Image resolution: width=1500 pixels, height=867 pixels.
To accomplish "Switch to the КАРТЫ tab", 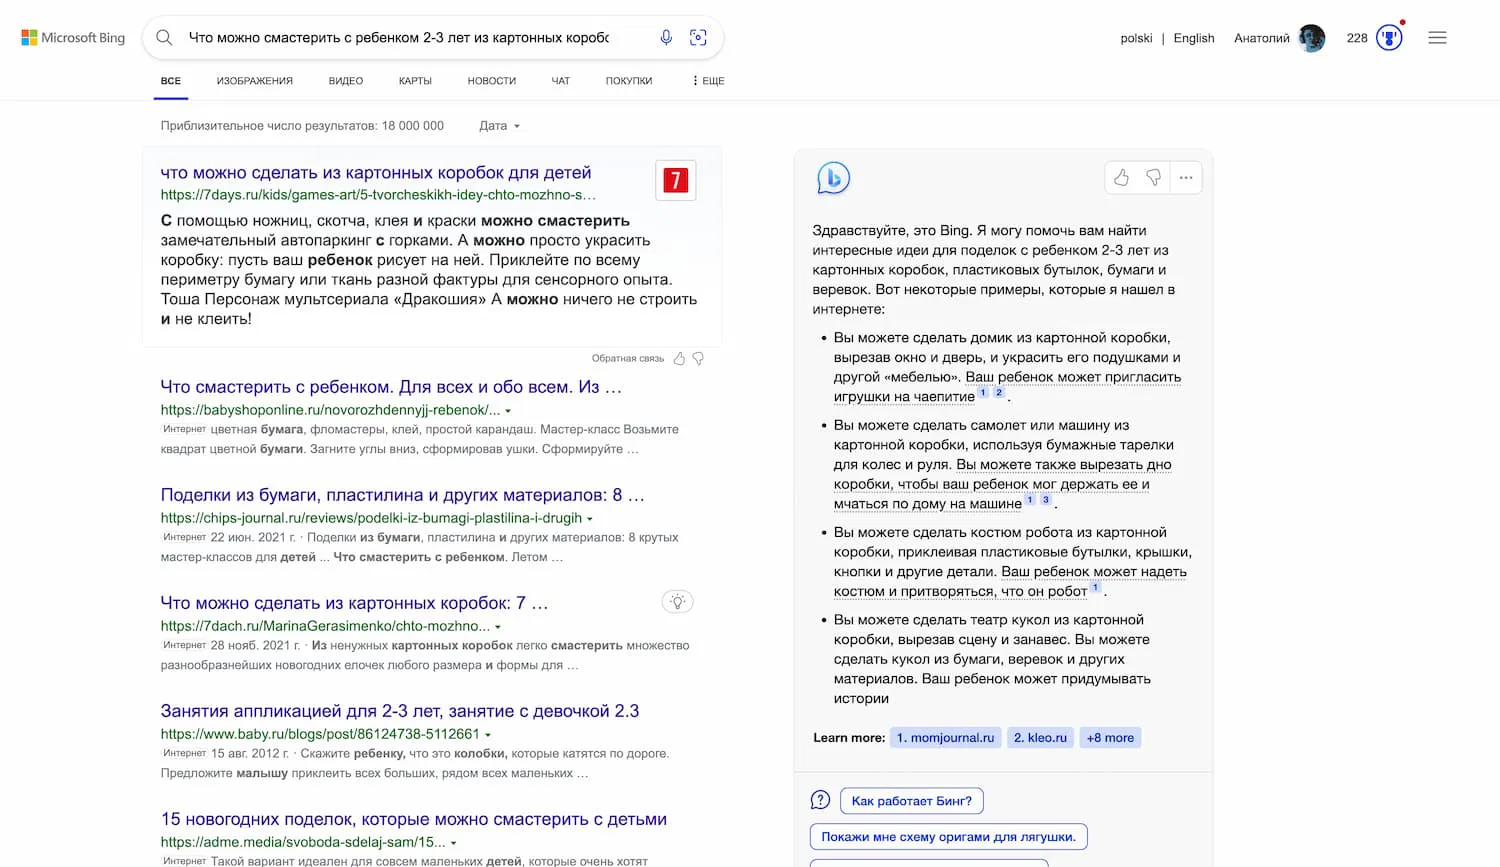I will pos(415,81).
